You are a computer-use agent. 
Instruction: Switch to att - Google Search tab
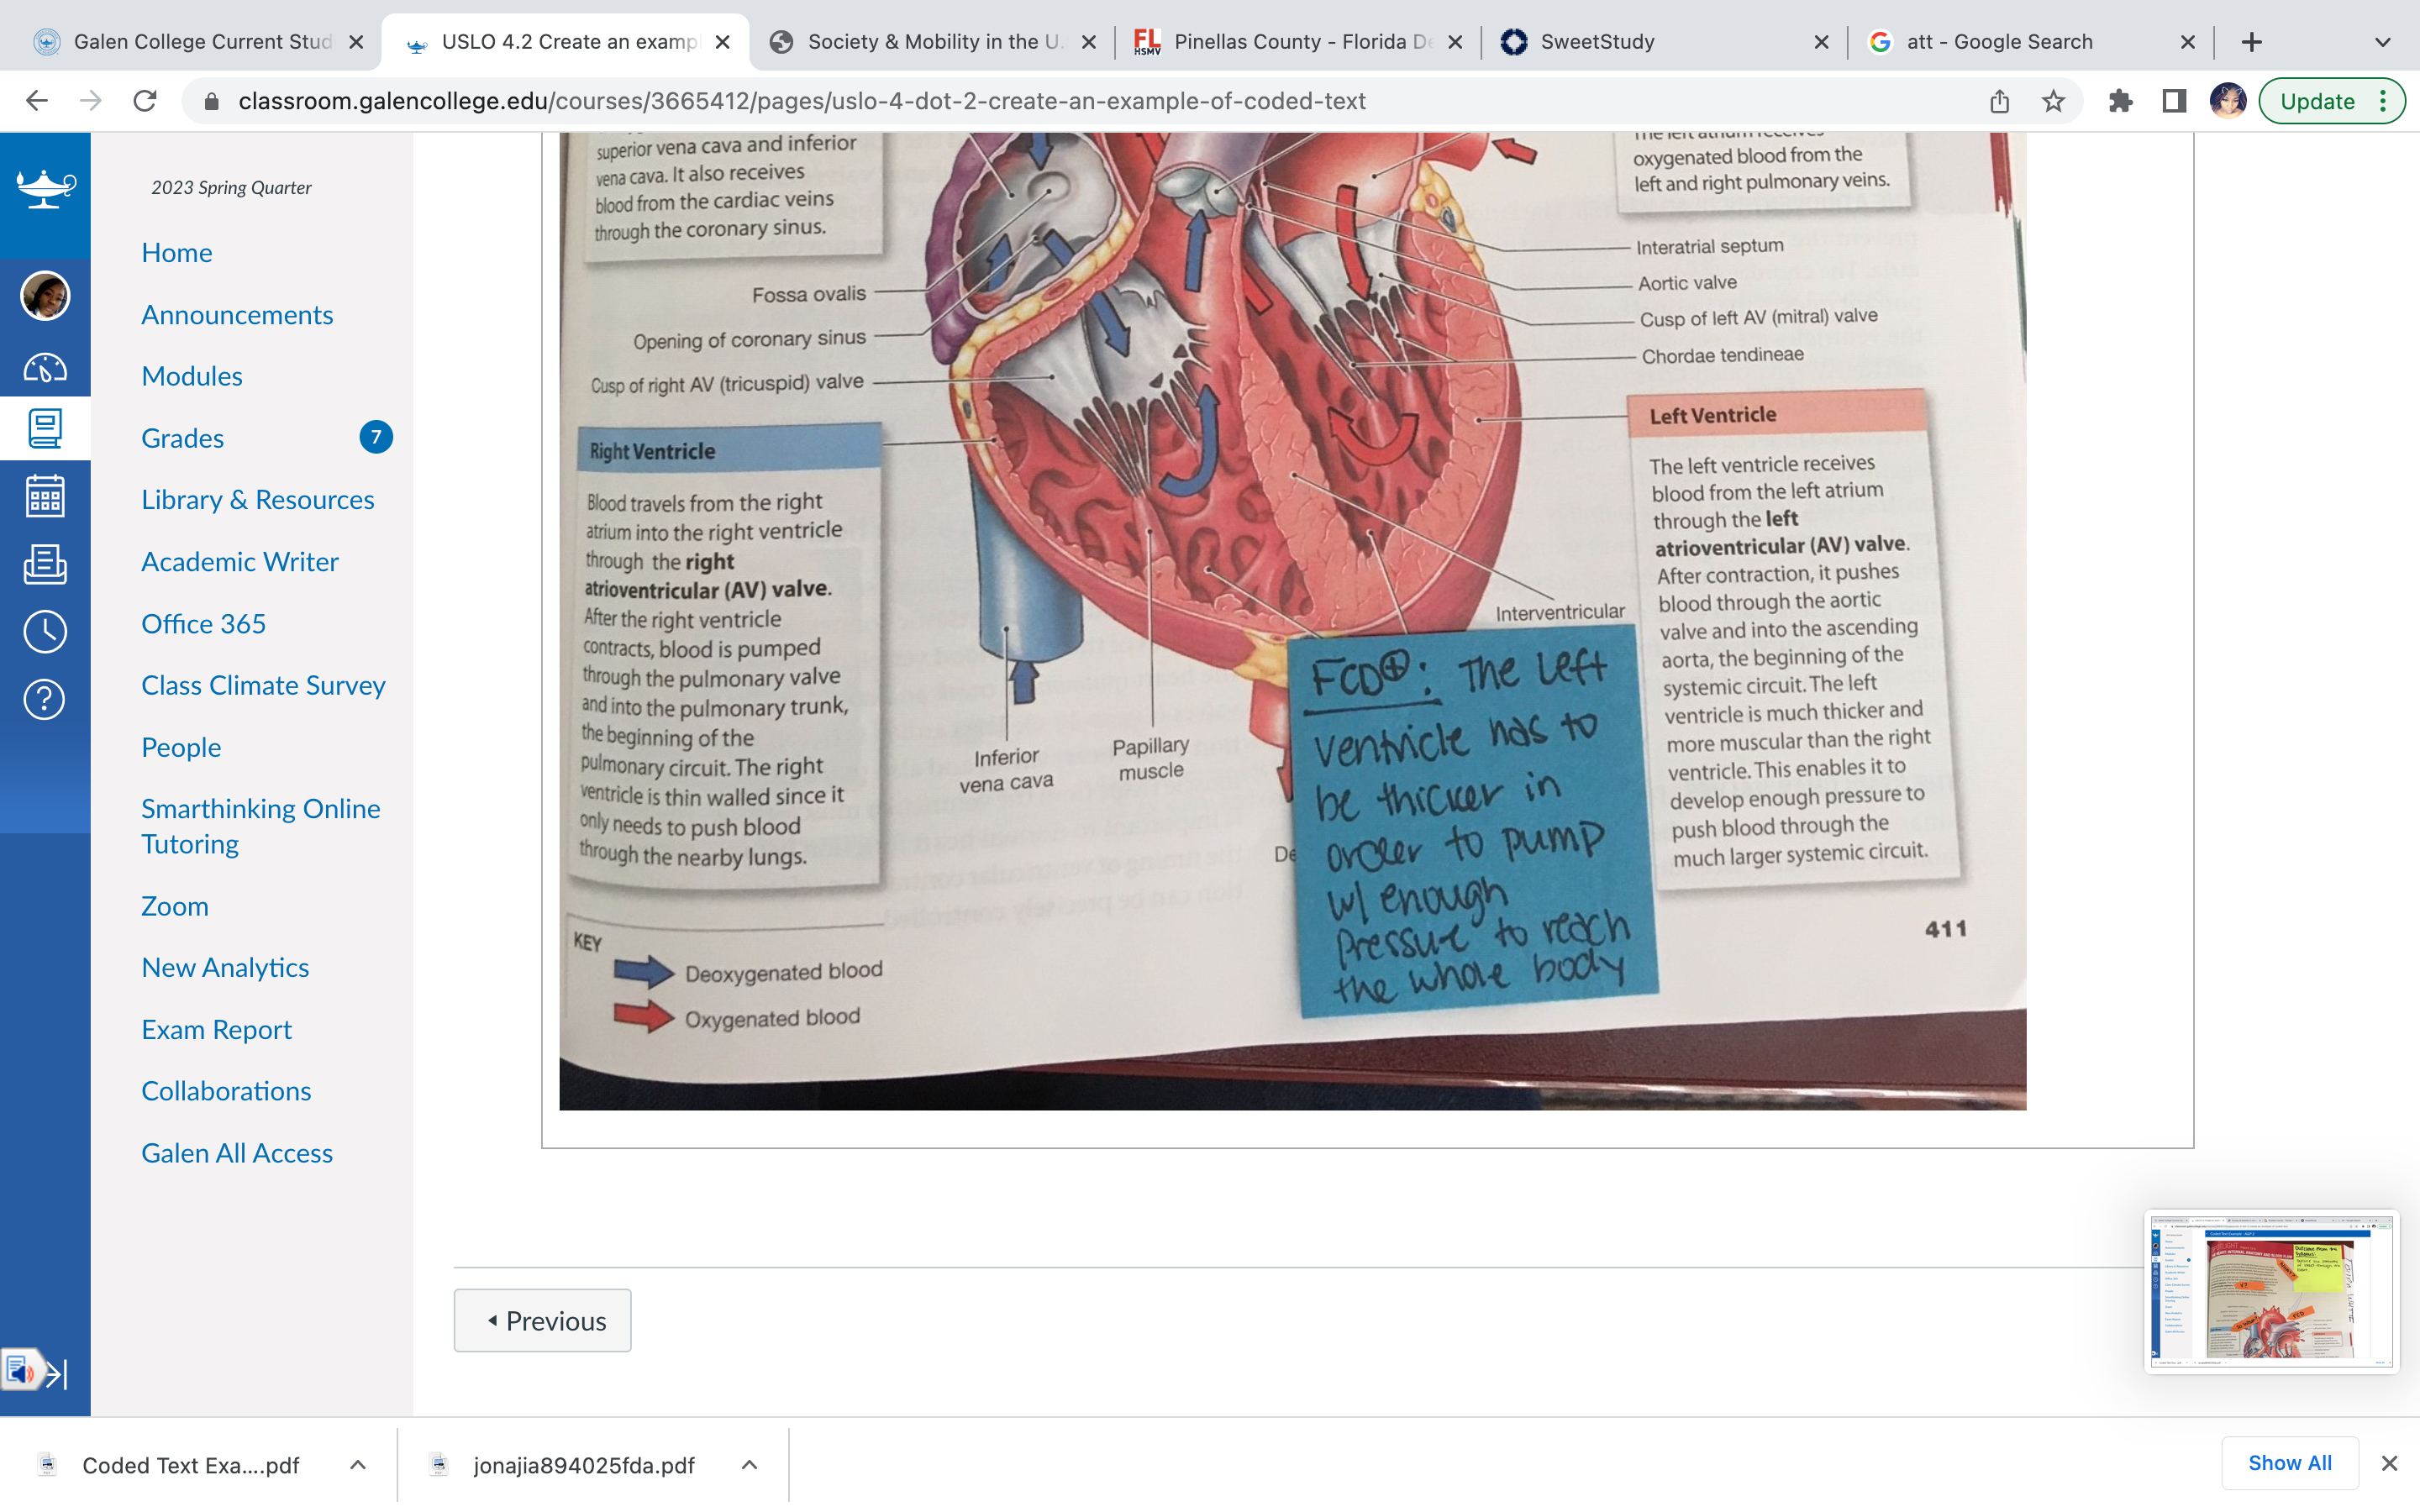click(2031, 42)
